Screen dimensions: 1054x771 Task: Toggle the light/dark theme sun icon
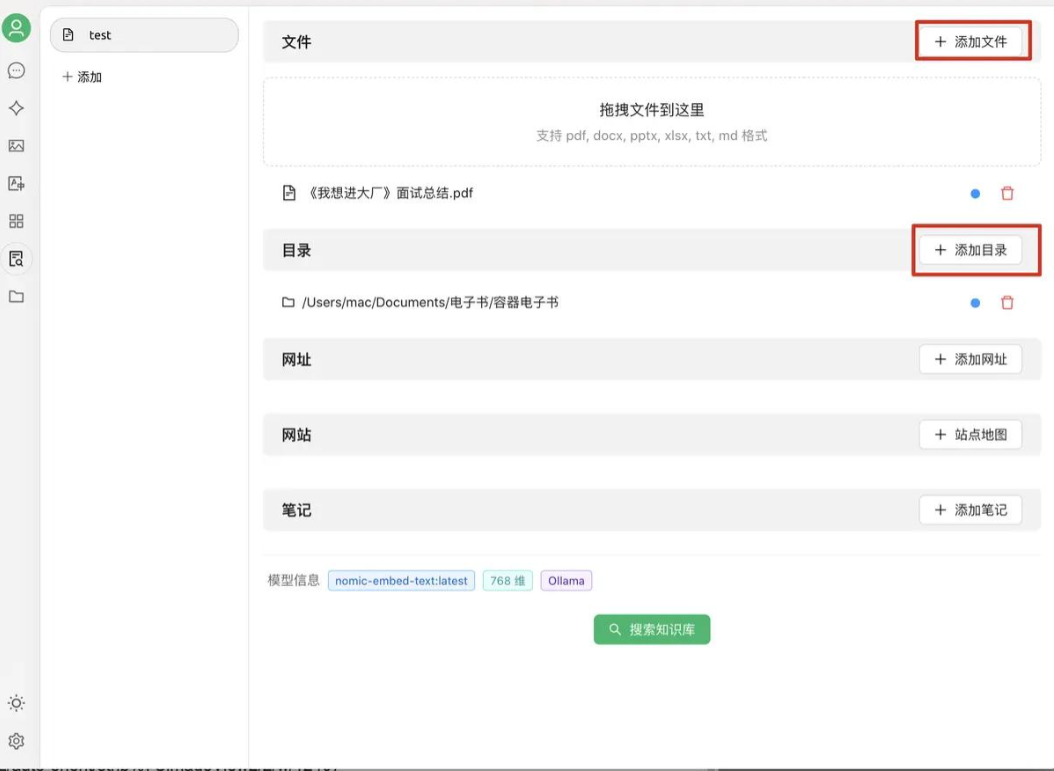(16, 703)
